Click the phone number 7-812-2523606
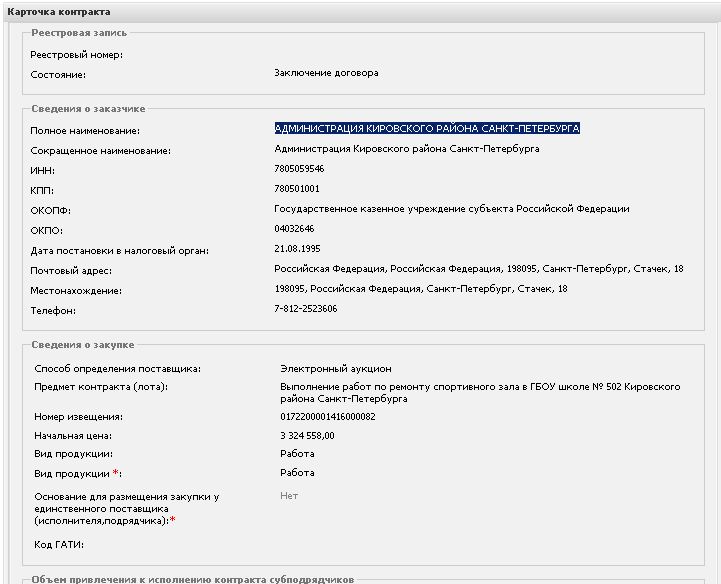Viewport: 721px width, 584px height. [x=305, y=309]
